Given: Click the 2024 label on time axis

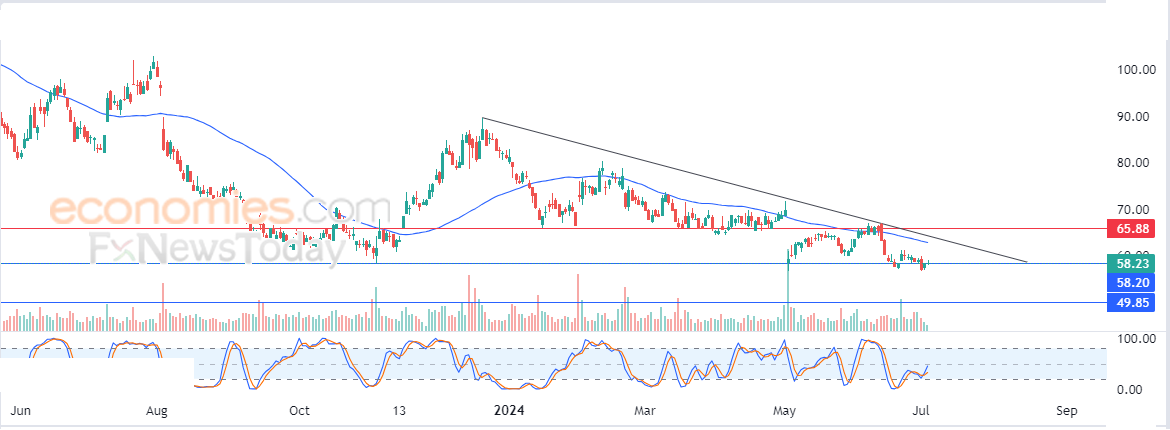Looking at the screenshot, I should pyautogui.click(x=508, y=411).
